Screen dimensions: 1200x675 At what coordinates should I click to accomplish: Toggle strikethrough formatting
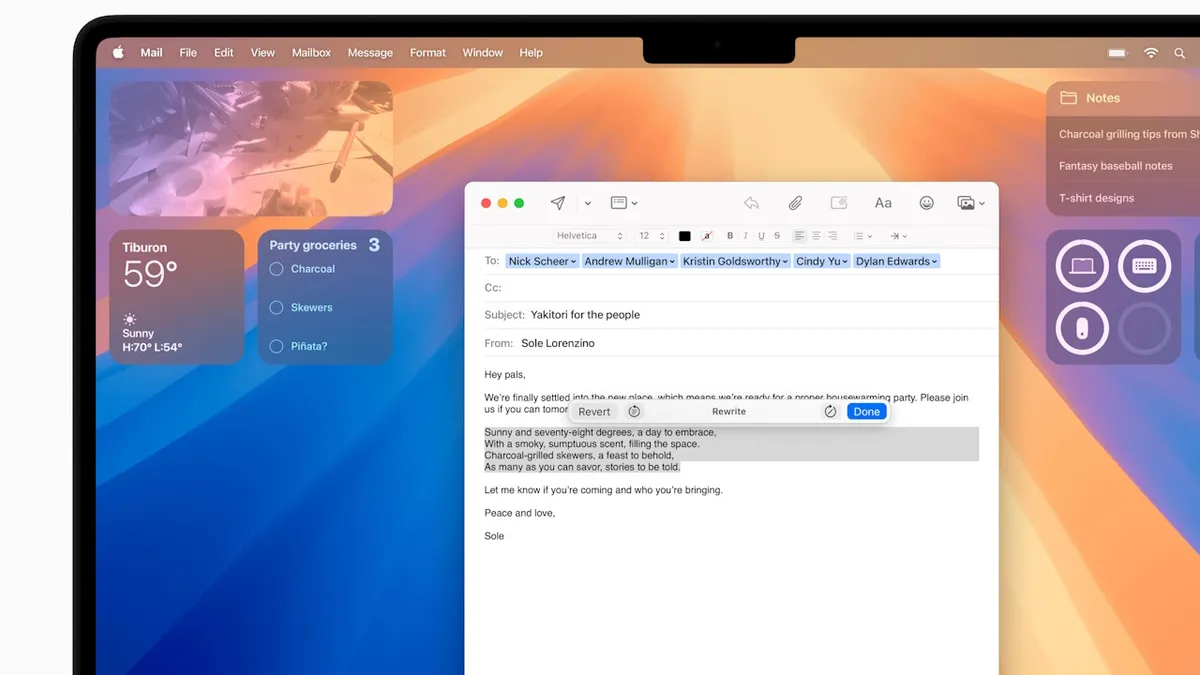(x=778, y=236)
